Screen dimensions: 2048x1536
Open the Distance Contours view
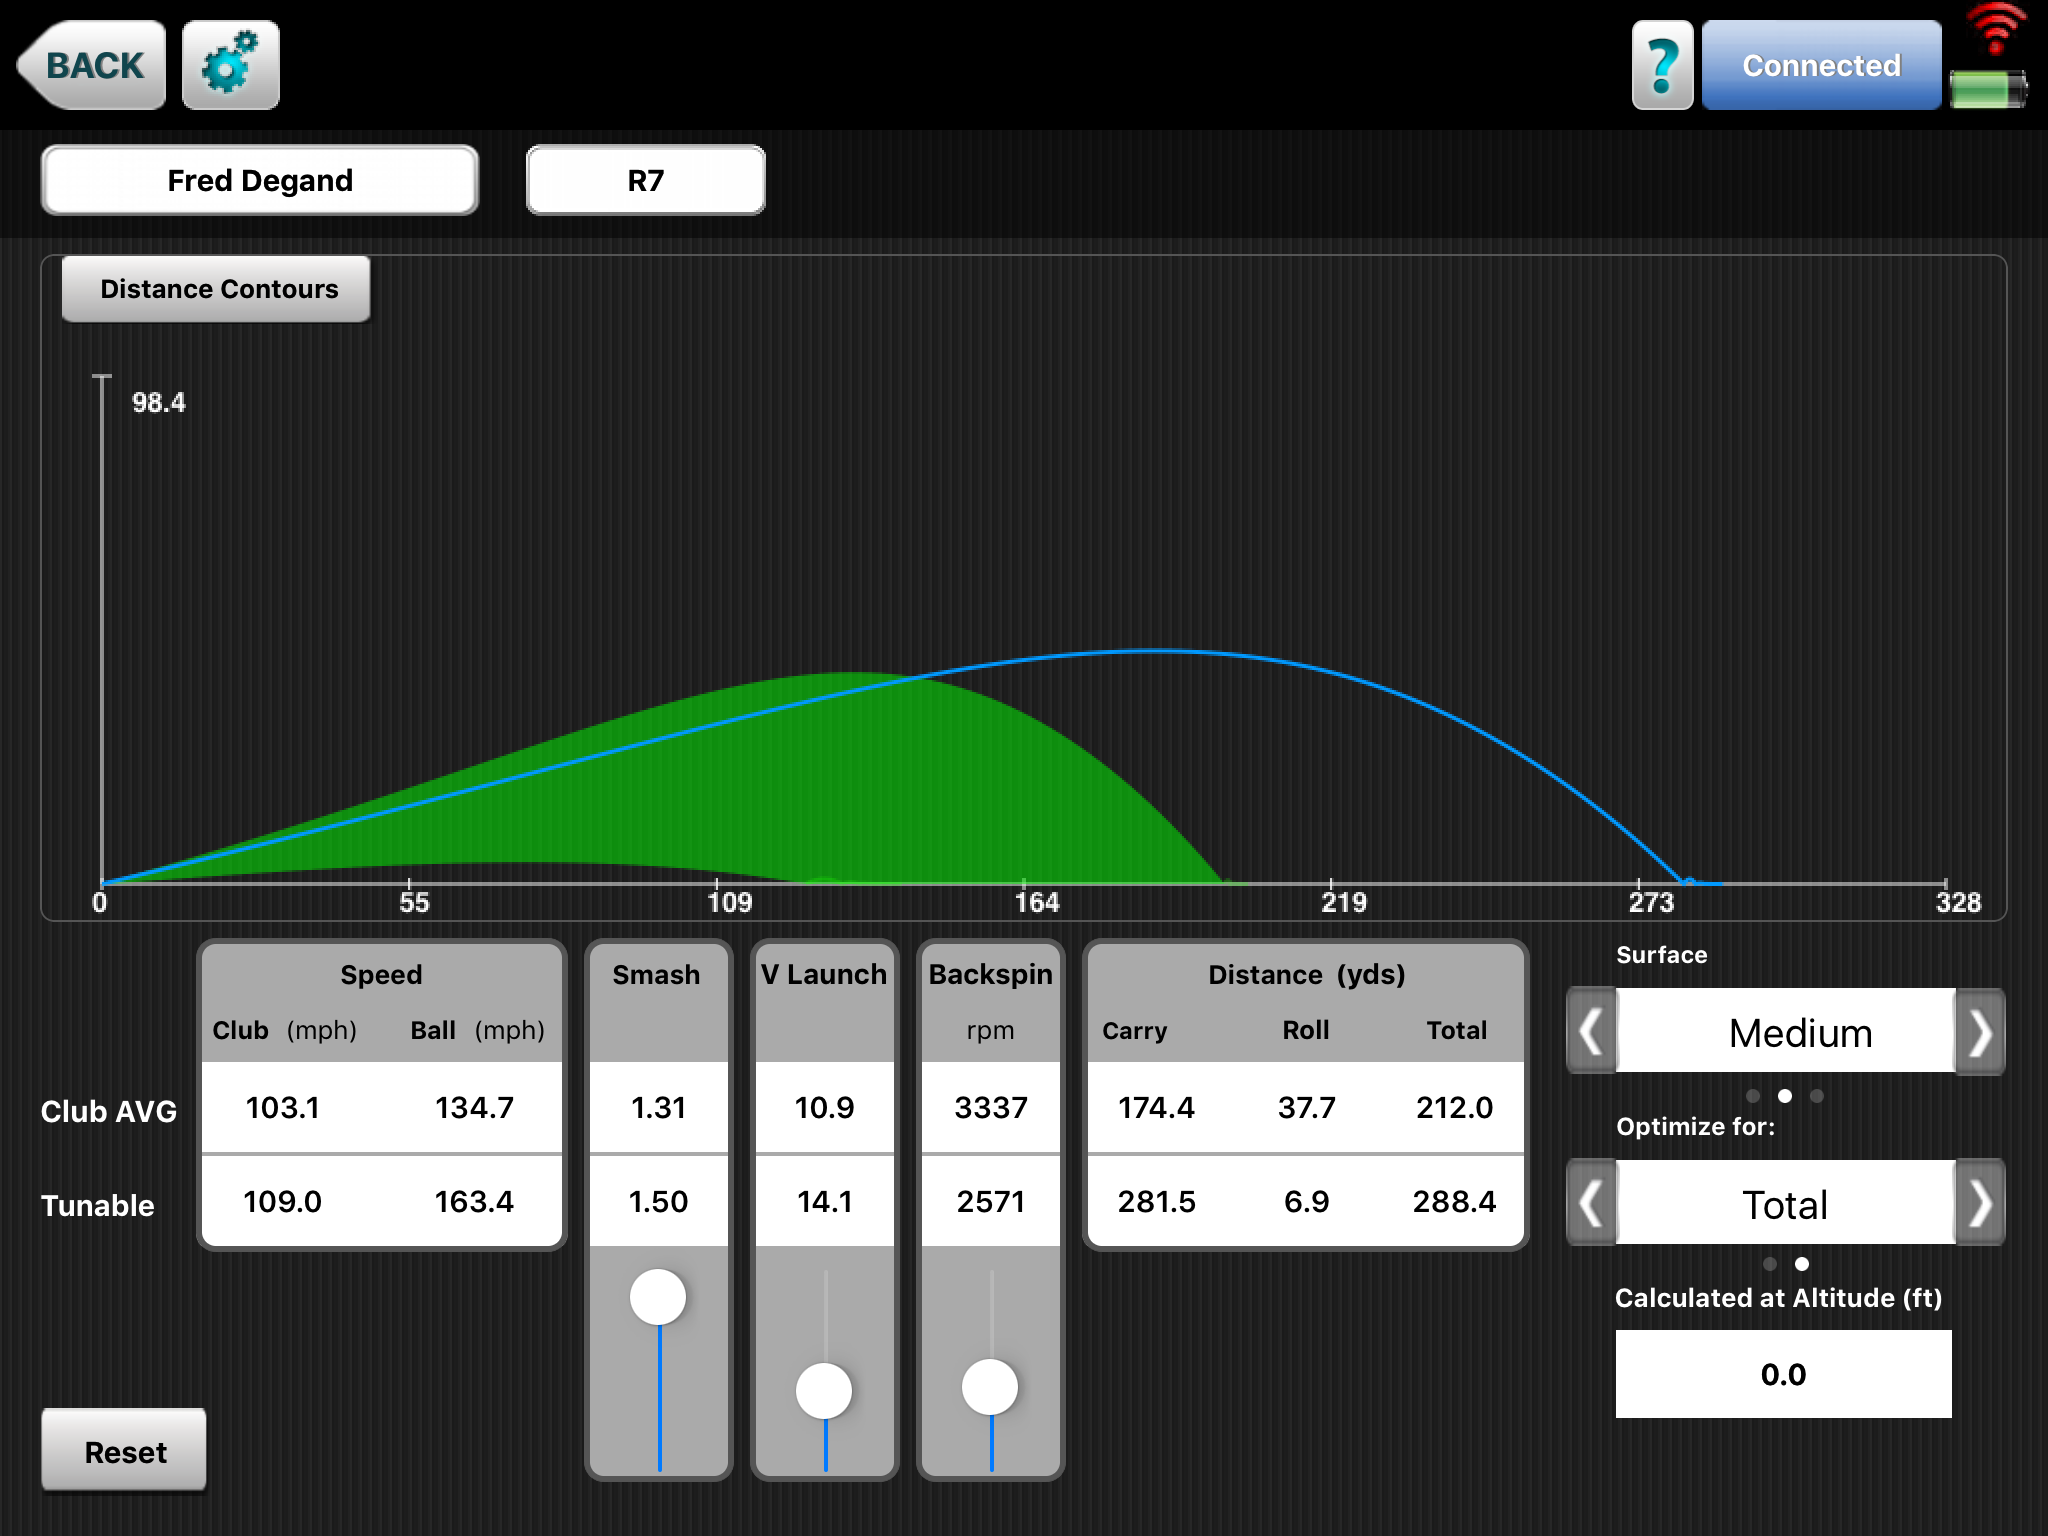pos(216,289)
